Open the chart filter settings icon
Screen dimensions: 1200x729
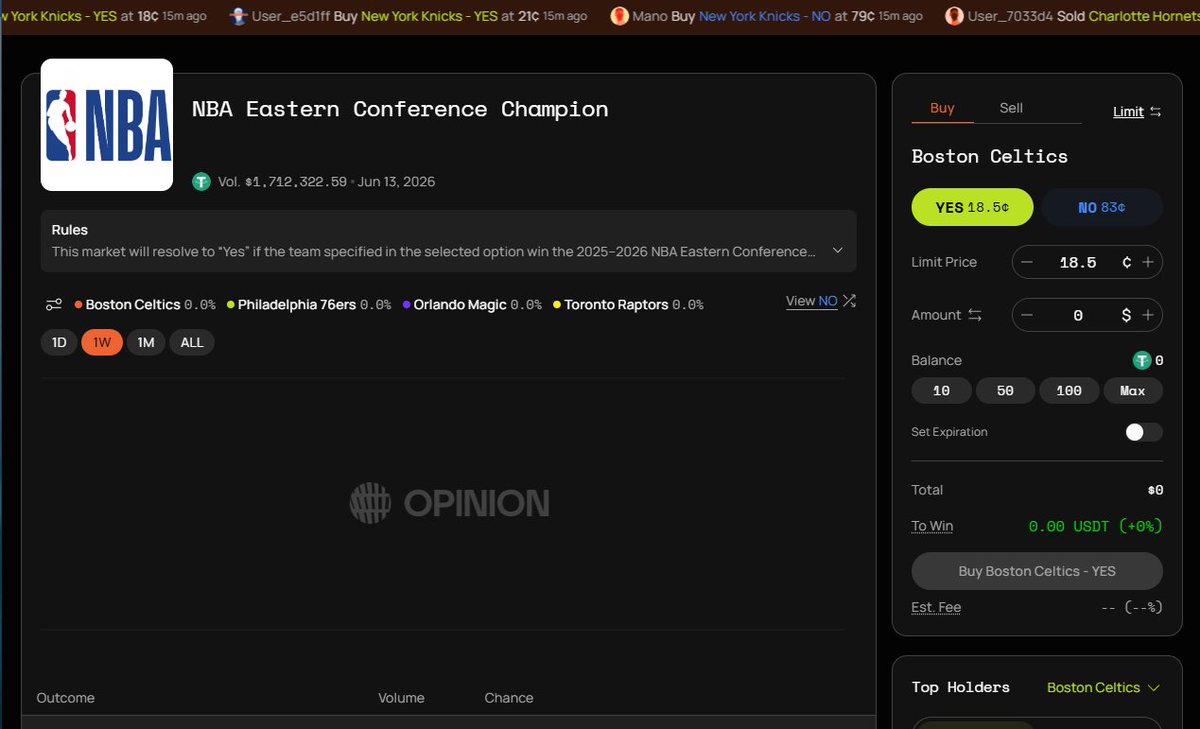point(55,305)
